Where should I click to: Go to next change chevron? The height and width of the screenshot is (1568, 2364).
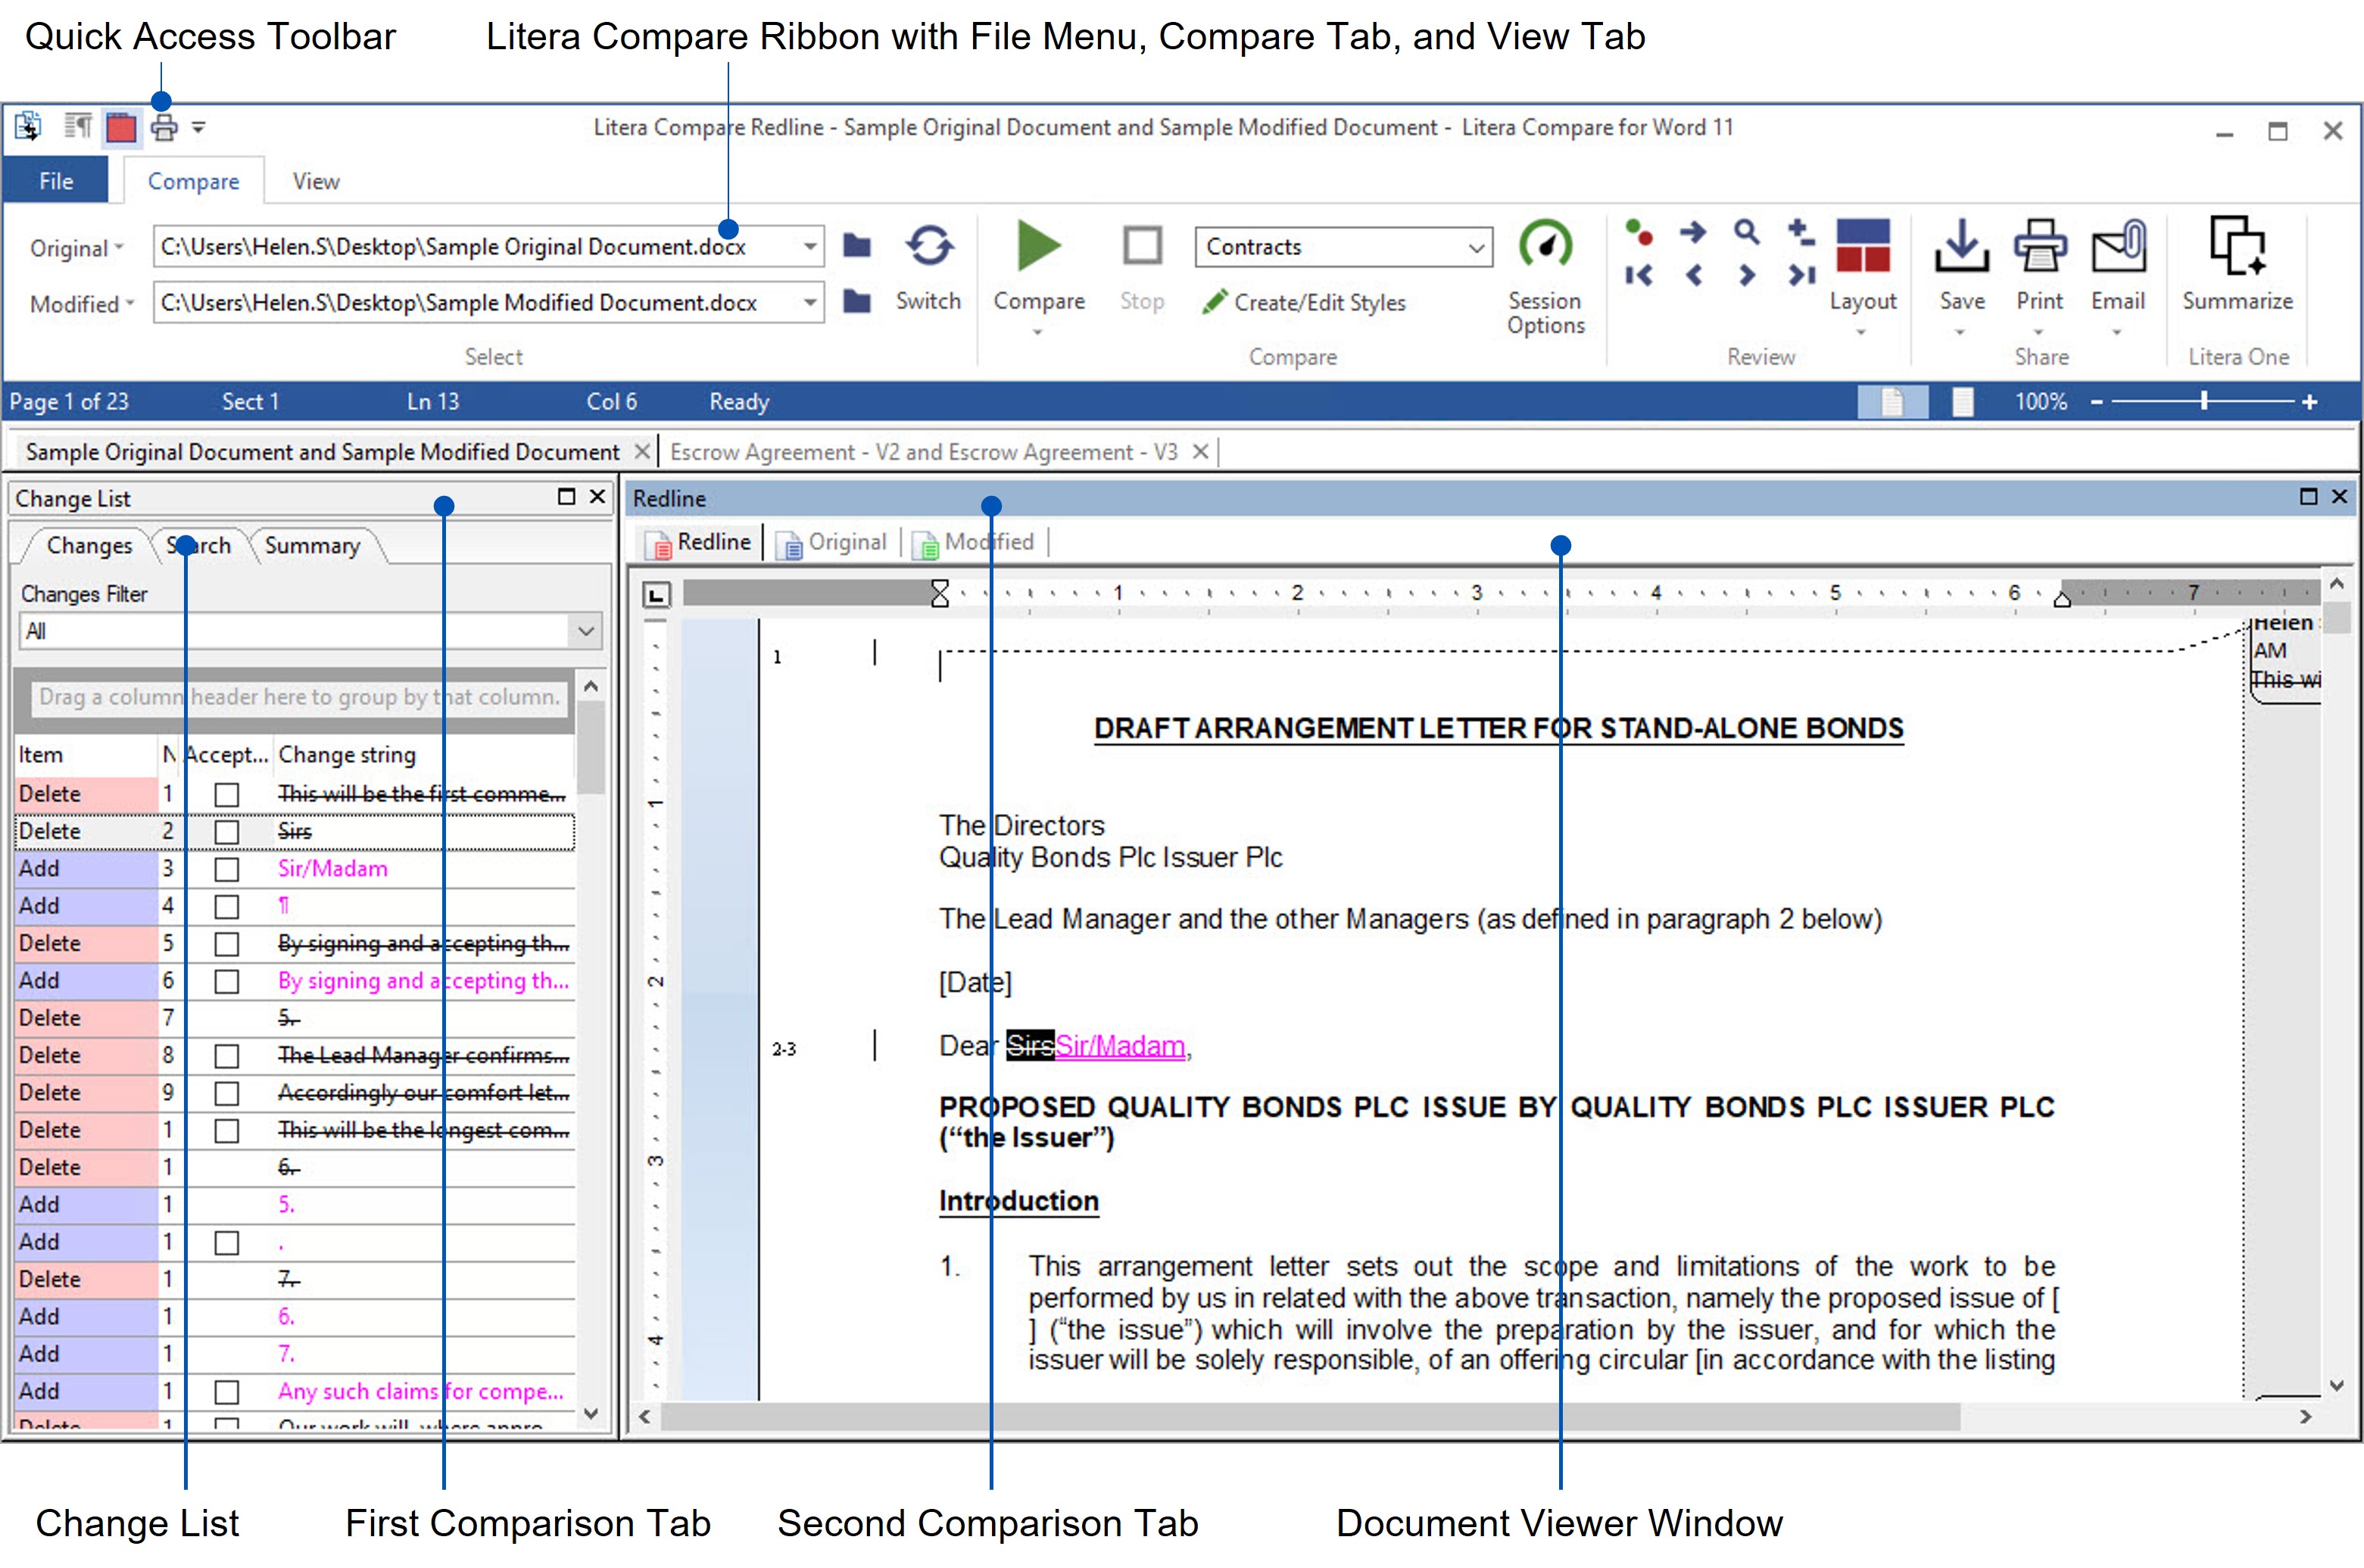(1747, 275)
